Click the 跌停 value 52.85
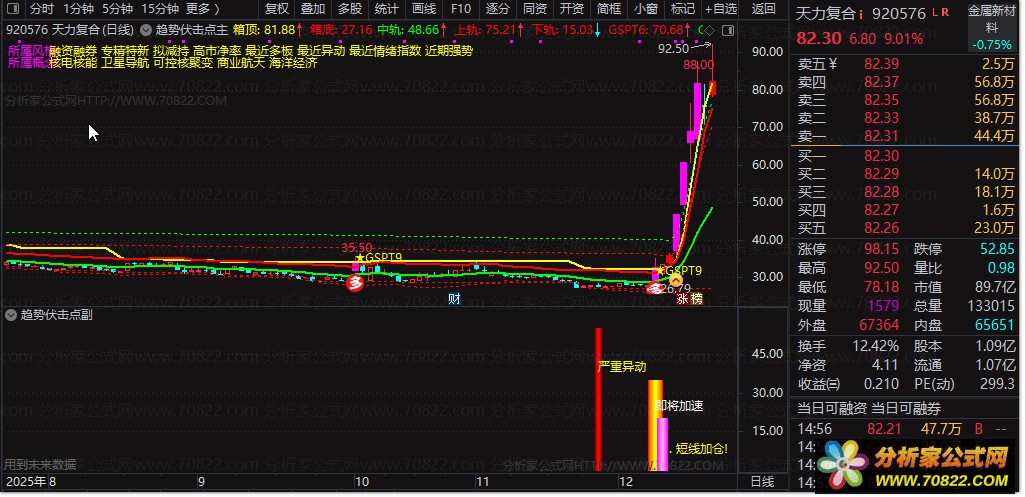1025x497 pixels. [997, 250]
